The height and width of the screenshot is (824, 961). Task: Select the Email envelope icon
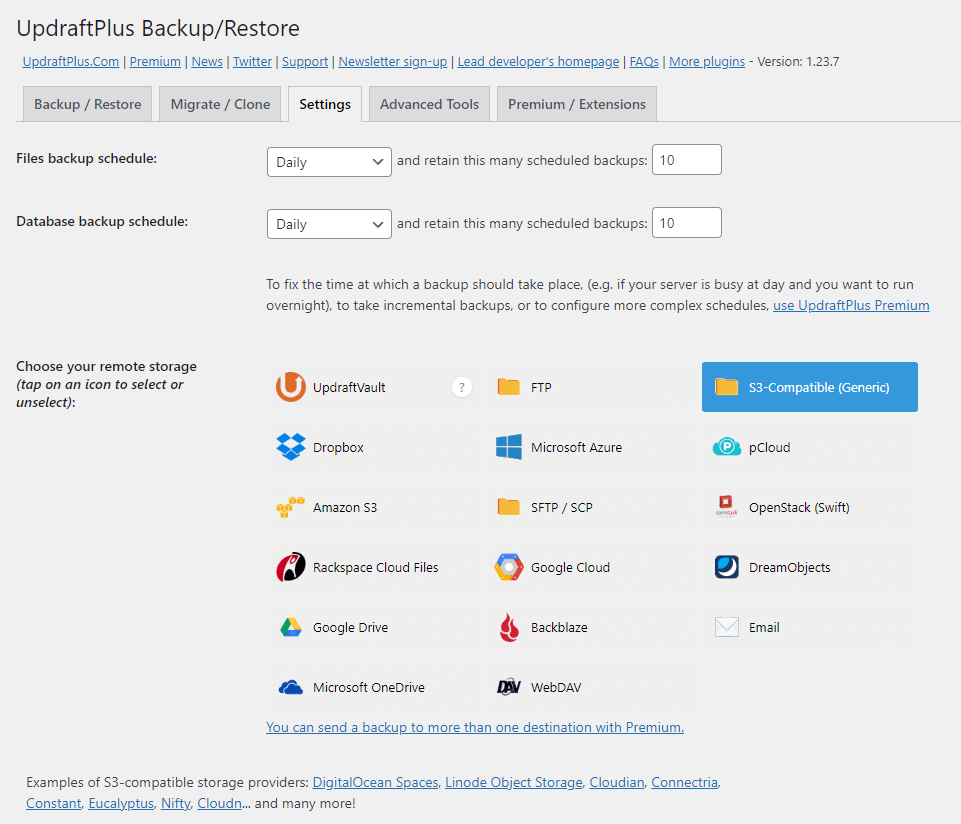[727, 627]
